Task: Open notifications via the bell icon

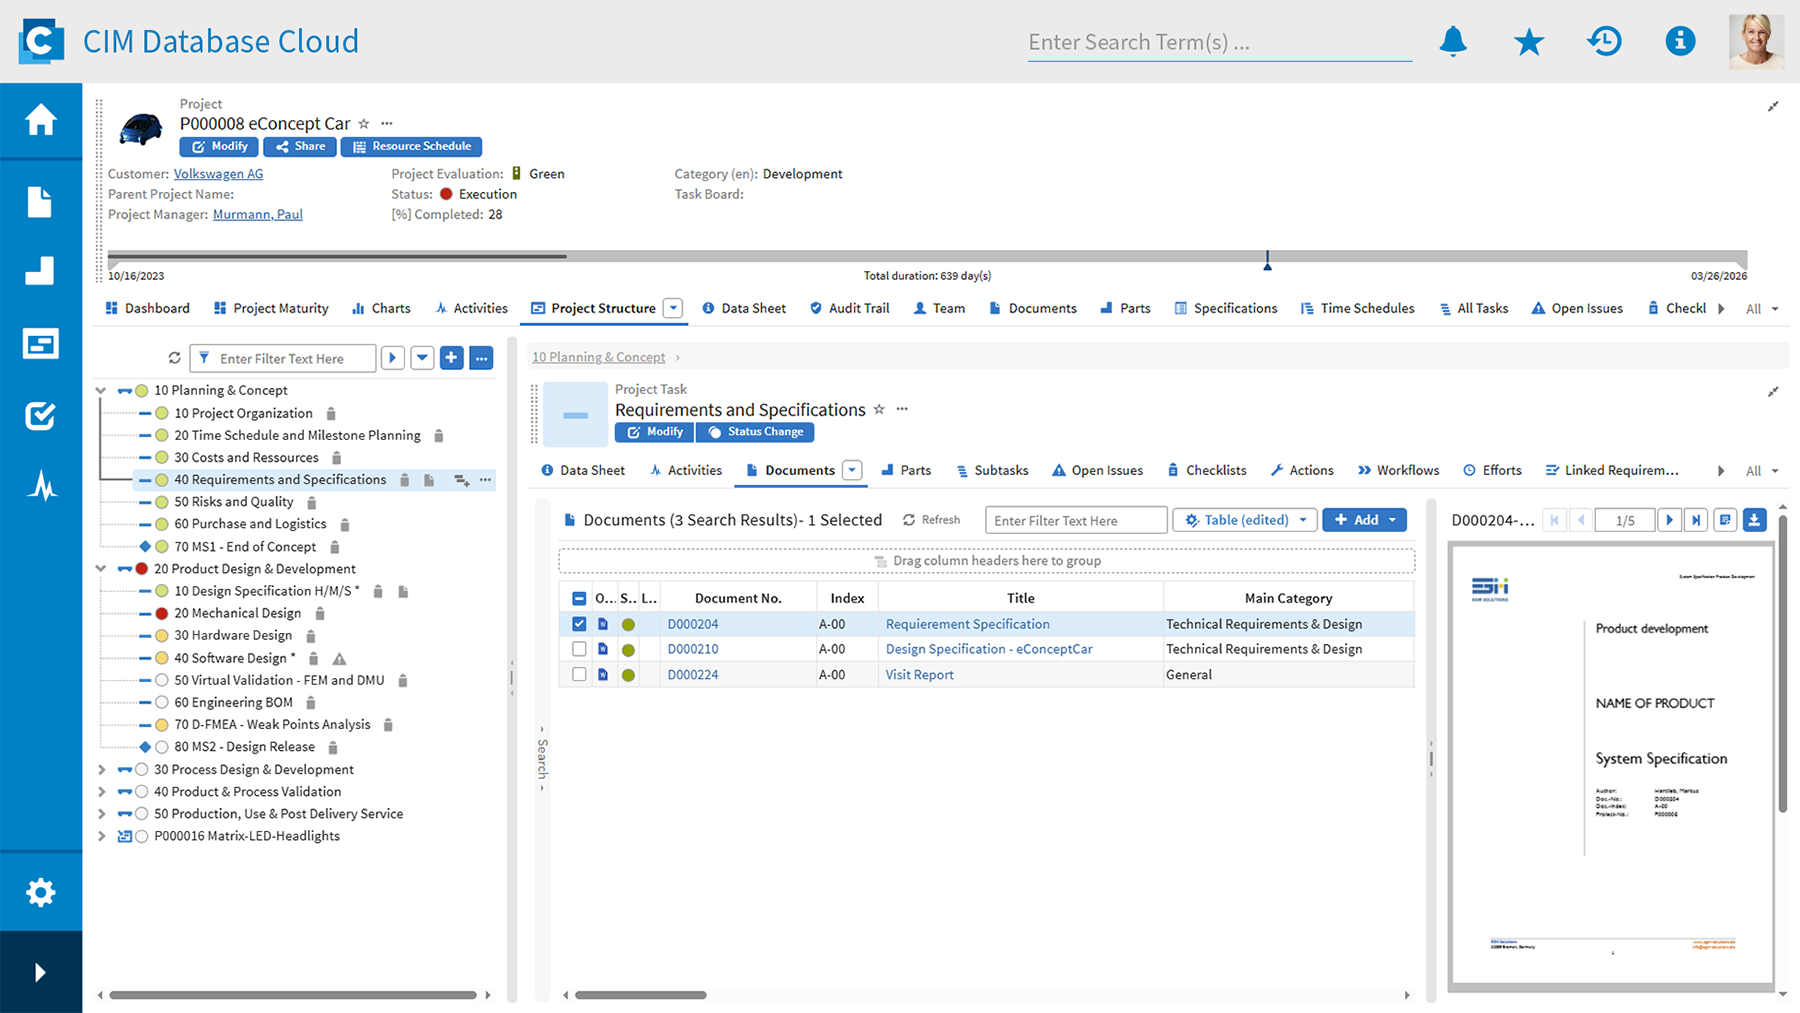Action: coord(1453,41)
